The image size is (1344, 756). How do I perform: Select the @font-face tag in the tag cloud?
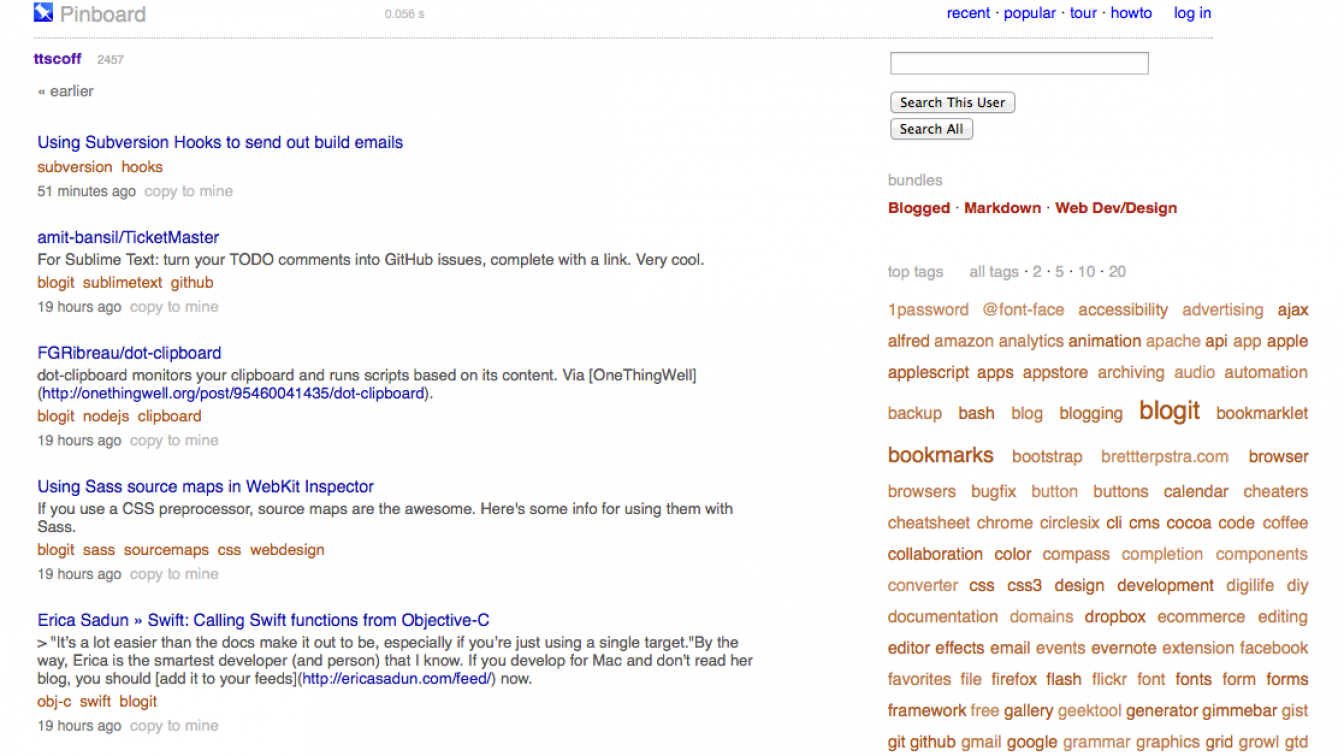(x=1023, y=310)
